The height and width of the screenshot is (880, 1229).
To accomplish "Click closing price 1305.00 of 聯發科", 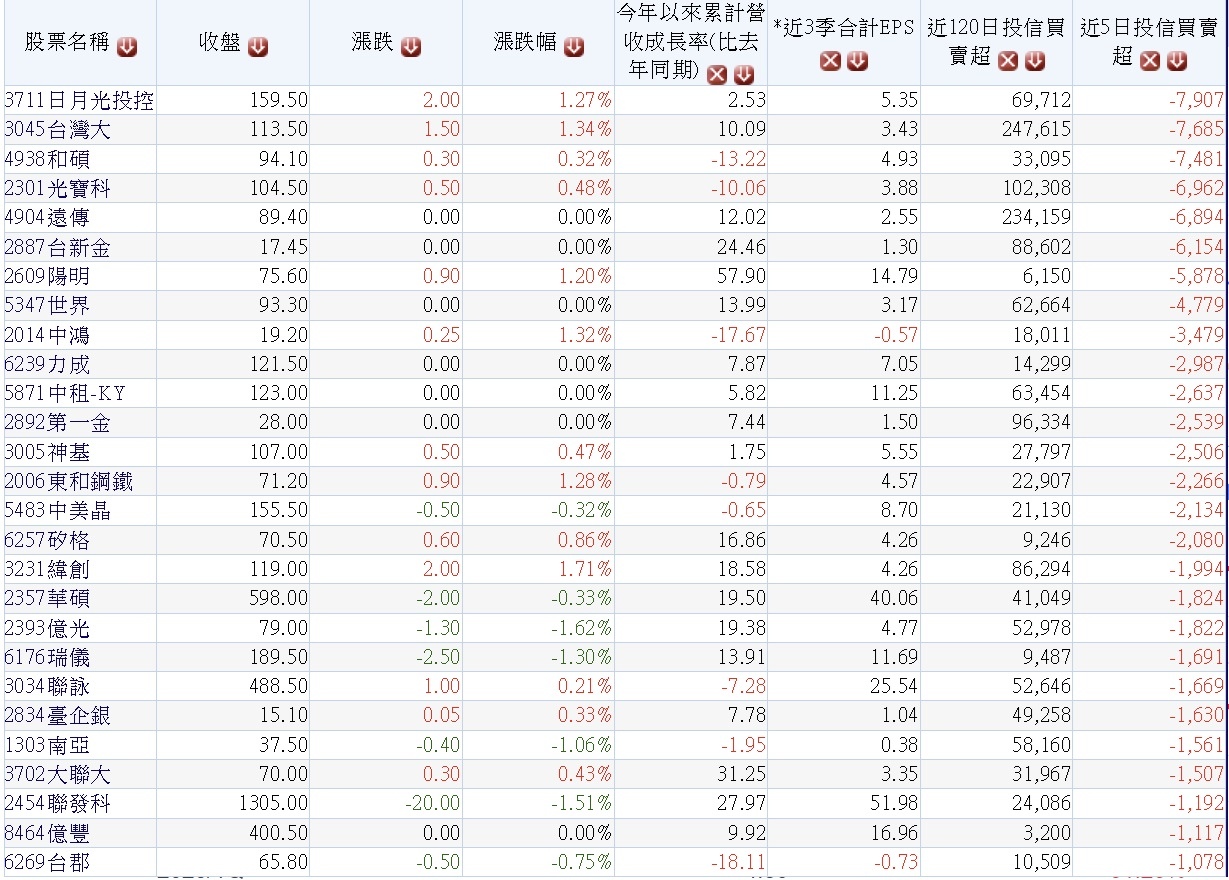I will click(x=274, y=804).
